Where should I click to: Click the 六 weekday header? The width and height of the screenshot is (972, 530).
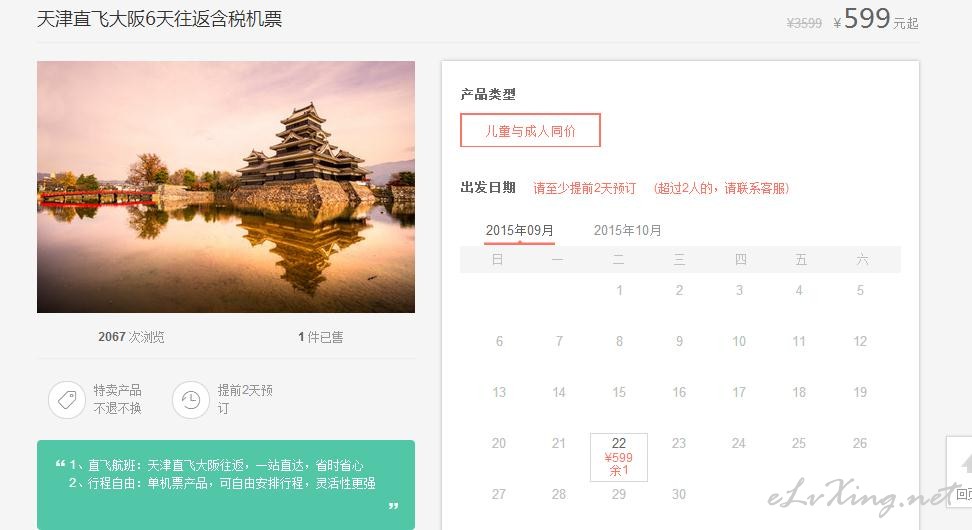(862, 260)
